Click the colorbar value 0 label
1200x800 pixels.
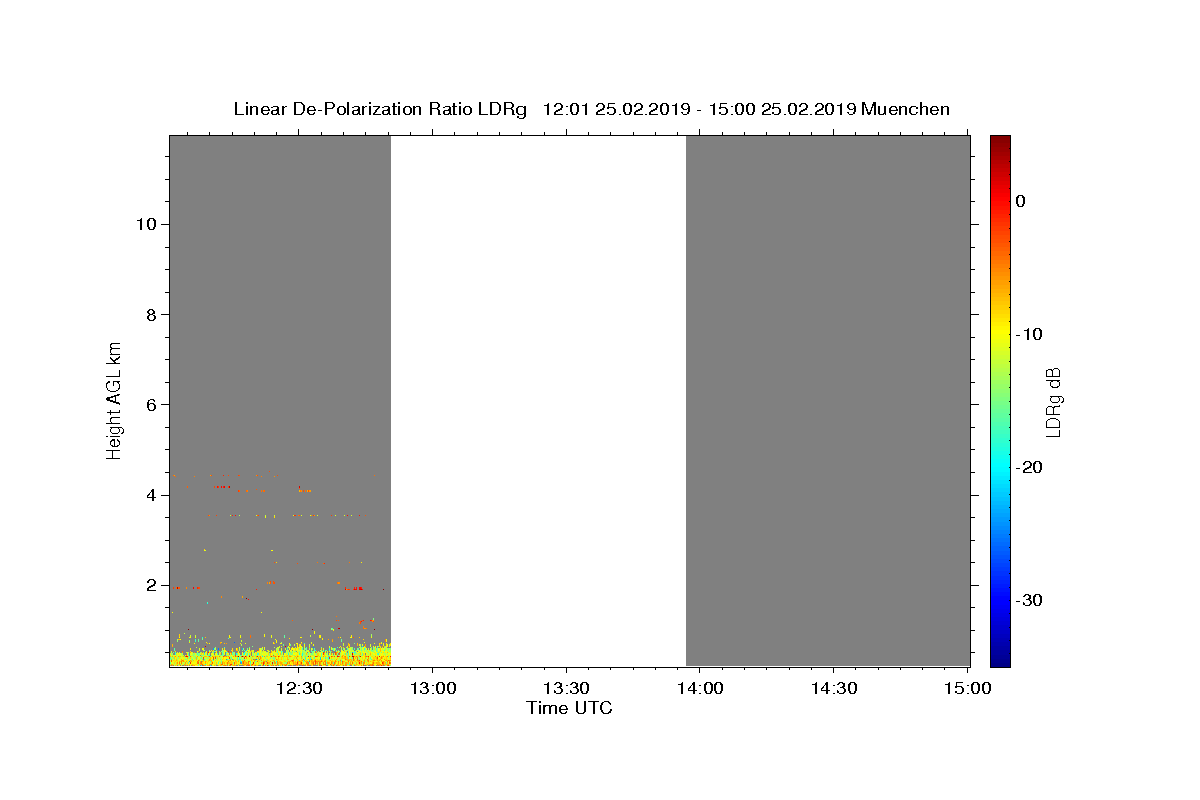point(1021,201)
